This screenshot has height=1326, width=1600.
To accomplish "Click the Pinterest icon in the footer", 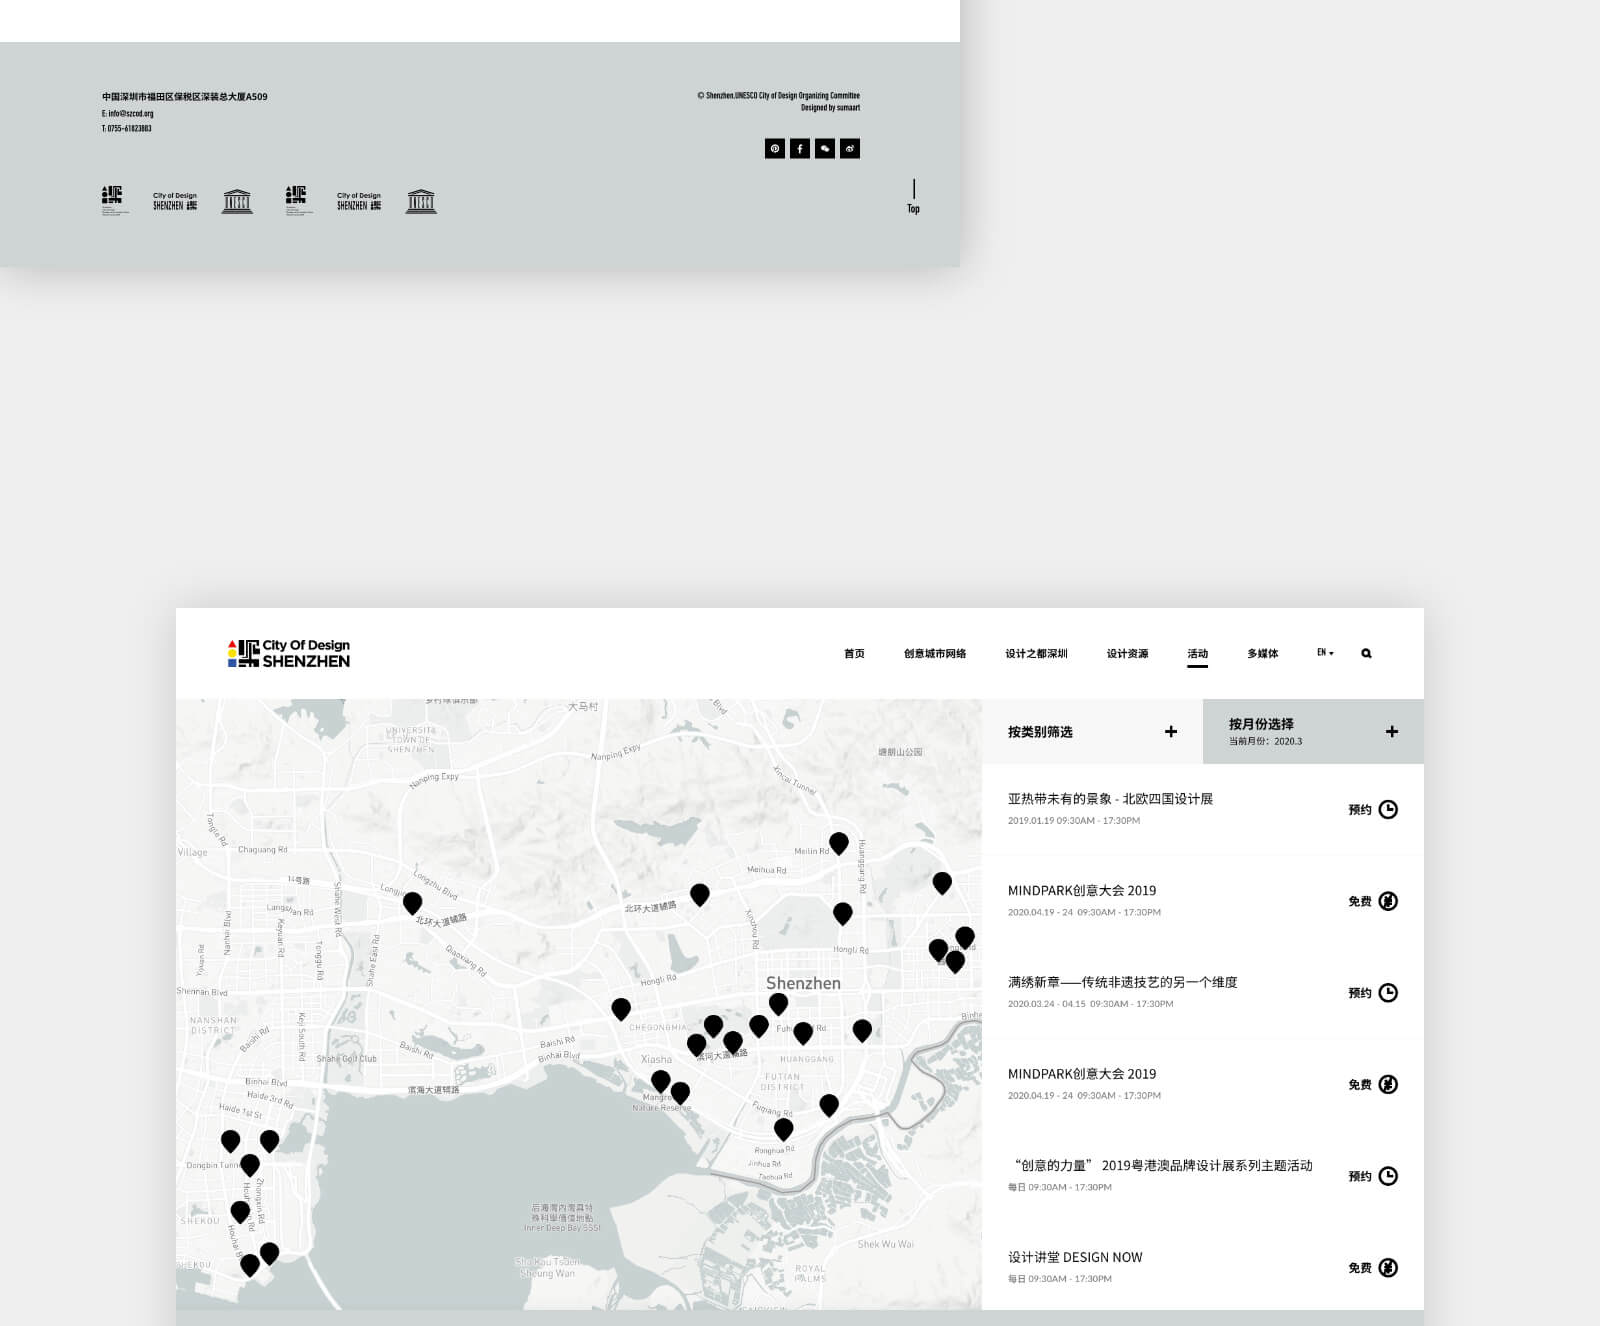I will coord(774,149).
